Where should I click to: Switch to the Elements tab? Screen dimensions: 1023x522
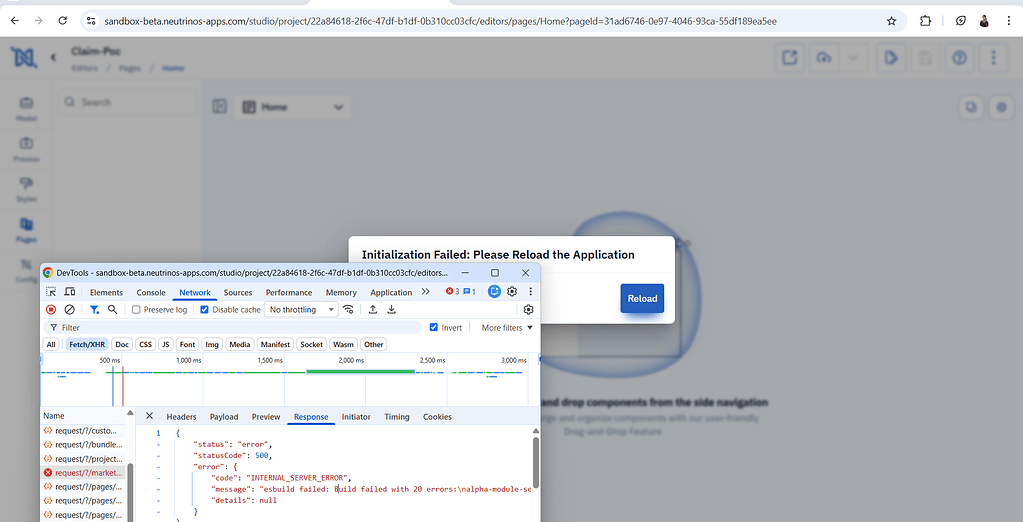pos(106,292)
